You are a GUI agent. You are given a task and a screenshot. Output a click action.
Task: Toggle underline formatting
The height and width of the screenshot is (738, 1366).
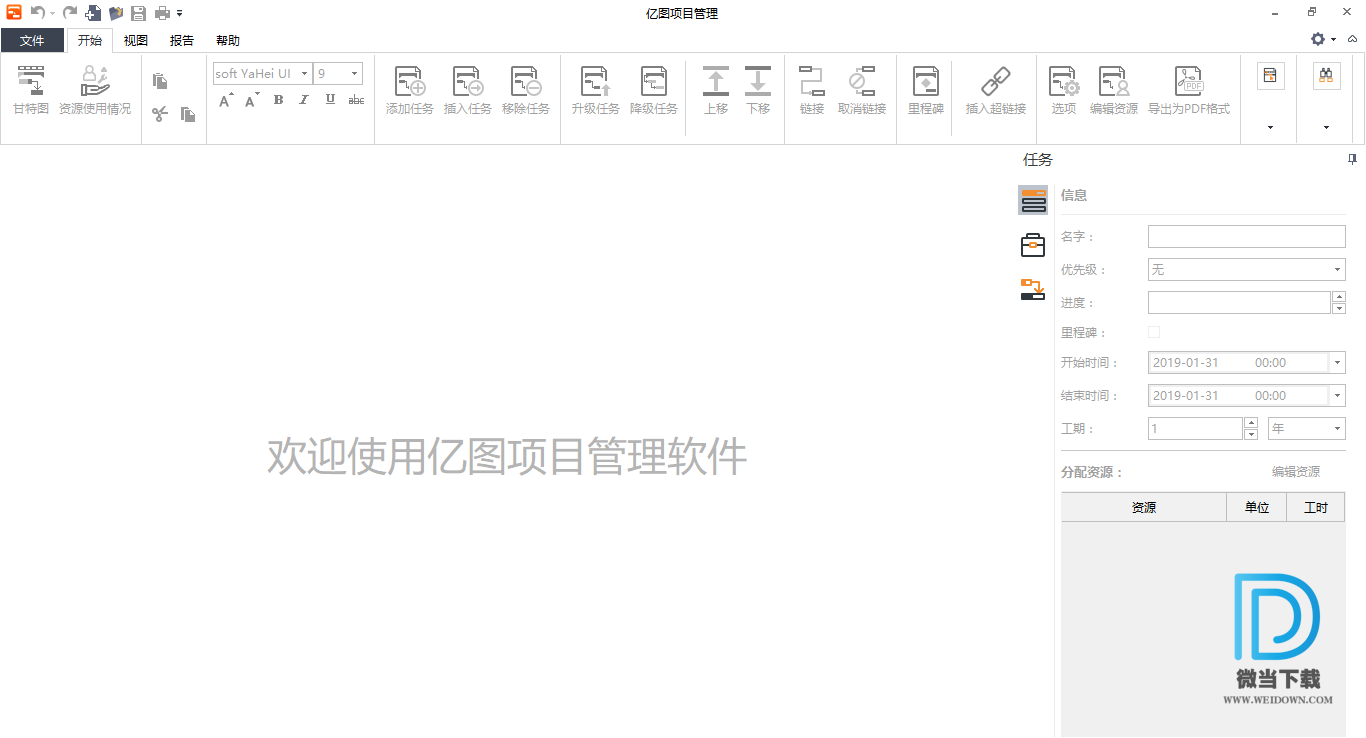click(330, 100)
